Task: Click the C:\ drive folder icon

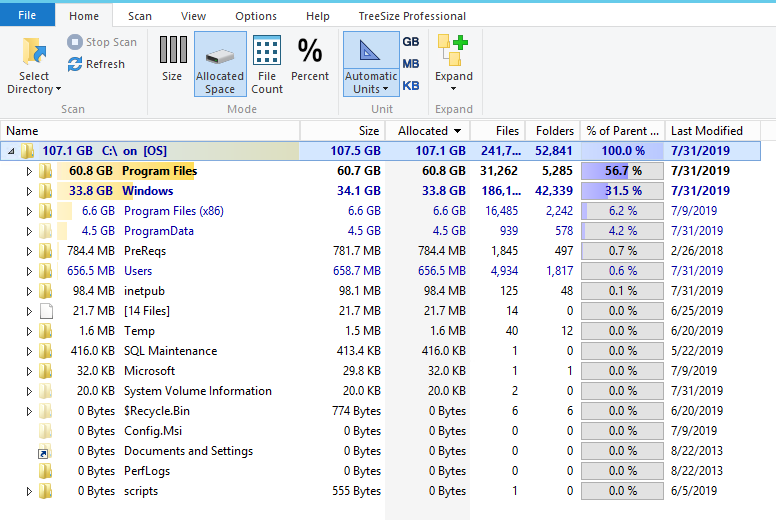Action: [27, 150]
